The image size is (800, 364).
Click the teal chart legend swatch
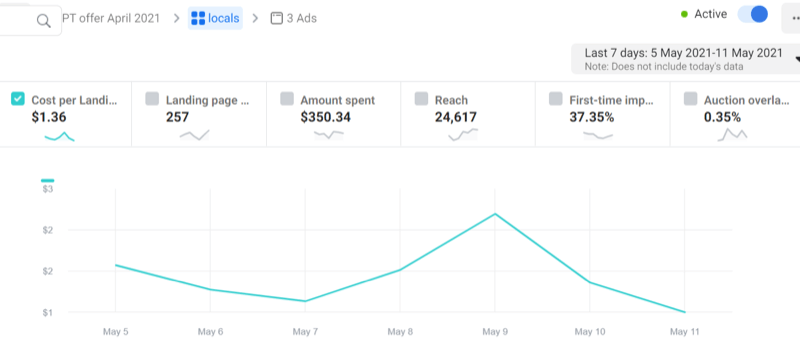click(47, 180)
